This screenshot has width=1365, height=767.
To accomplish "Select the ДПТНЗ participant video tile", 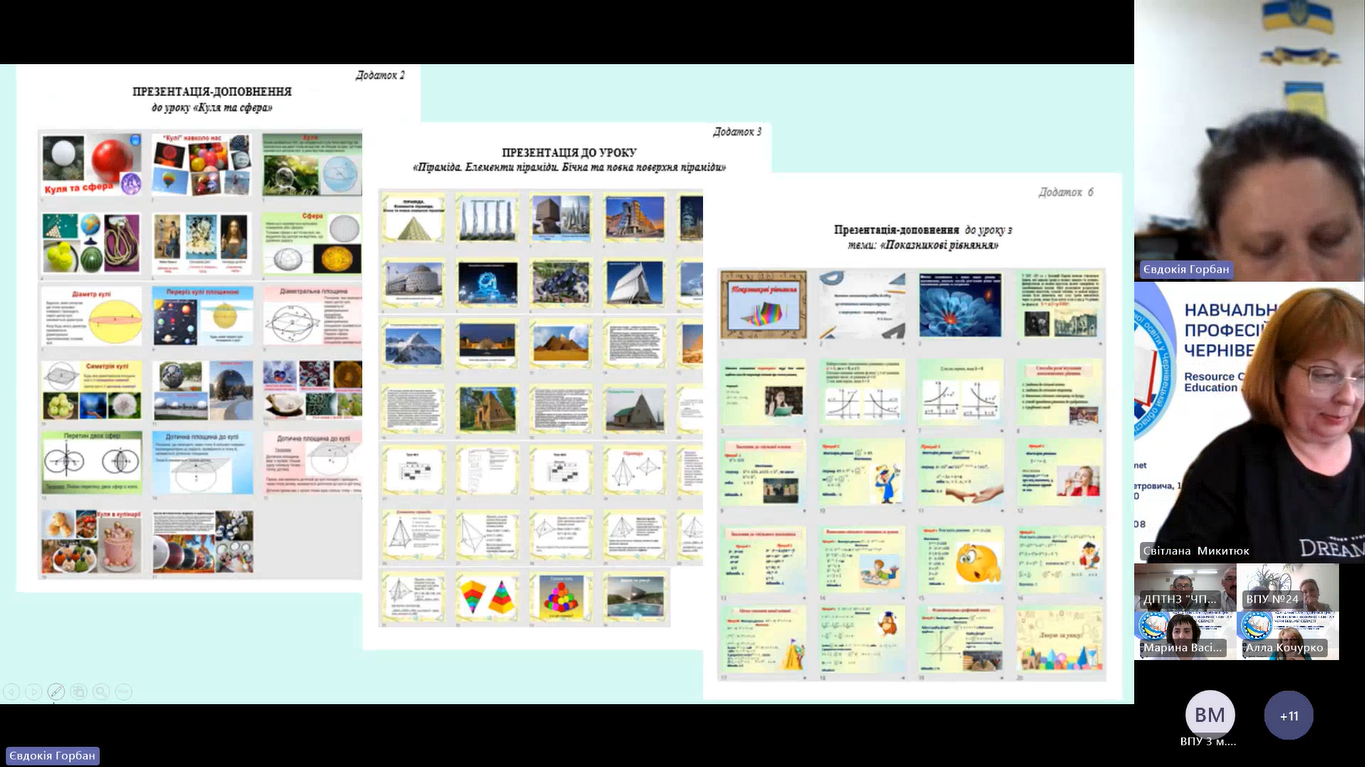I will click(x=1185, y=587).
